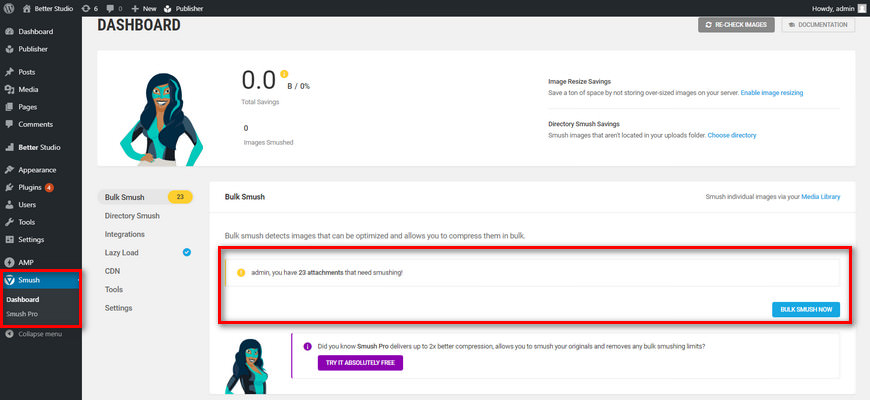
Task: Click the admin avatar in top right
Action: 861,8
